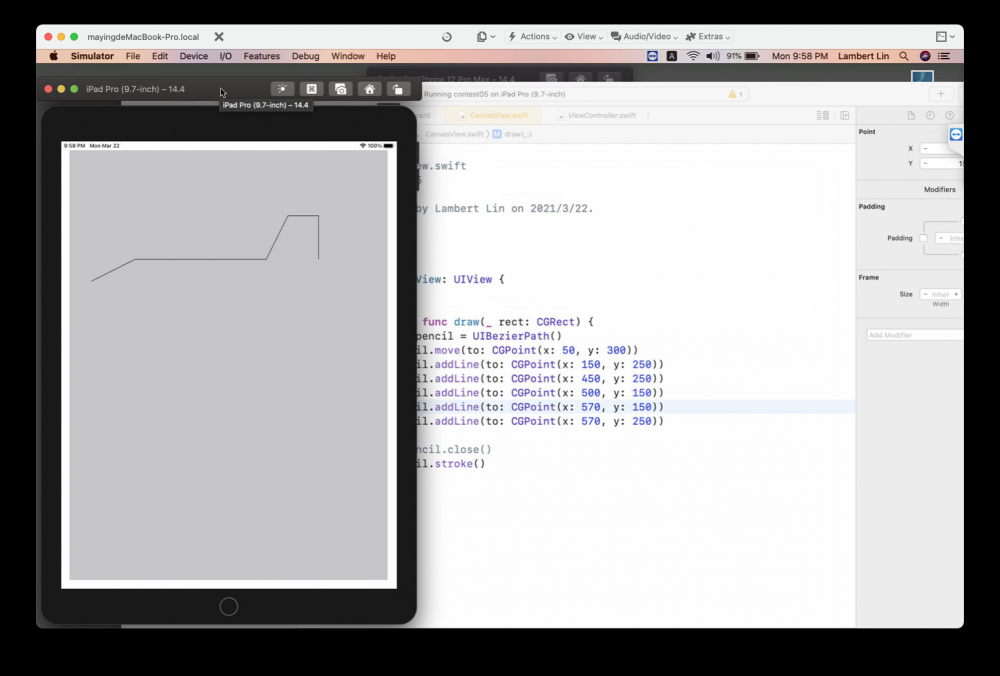Screen dimensions: 1000x676
Task: Rotate the simulator device with toolbar icon
Action: click(398, 89)
